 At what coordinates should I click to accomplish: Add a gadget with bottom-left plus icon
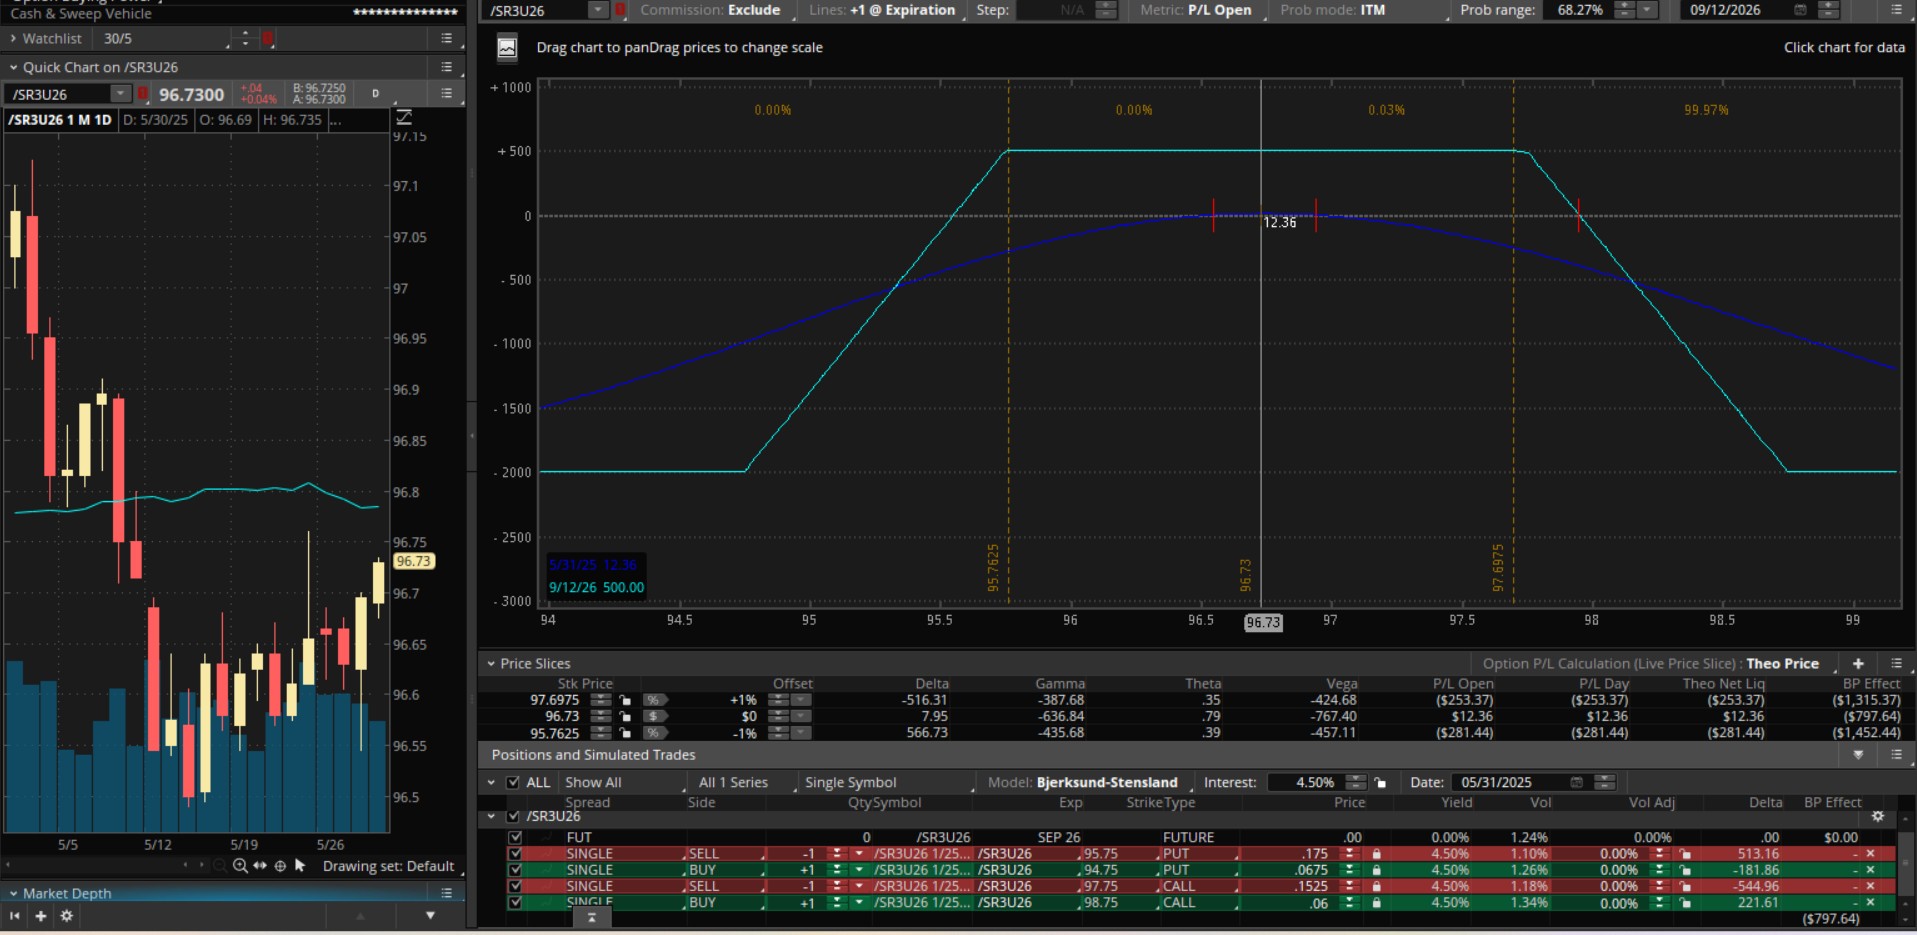click(x=41, y=916)
